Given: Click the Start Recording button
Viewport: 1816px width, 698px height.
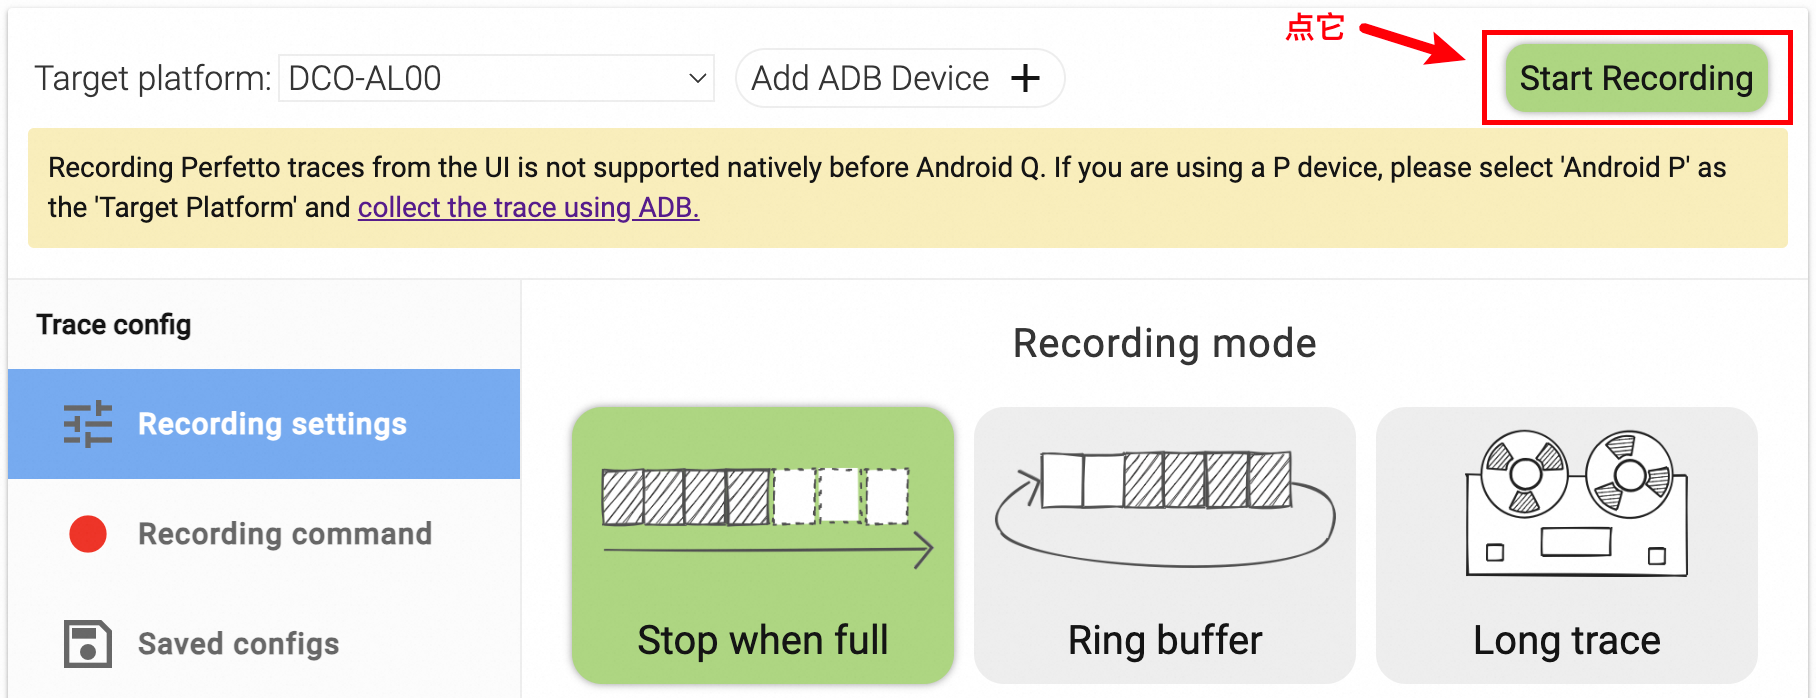Looking at the screenshot, I should [x=1636, y=77].
